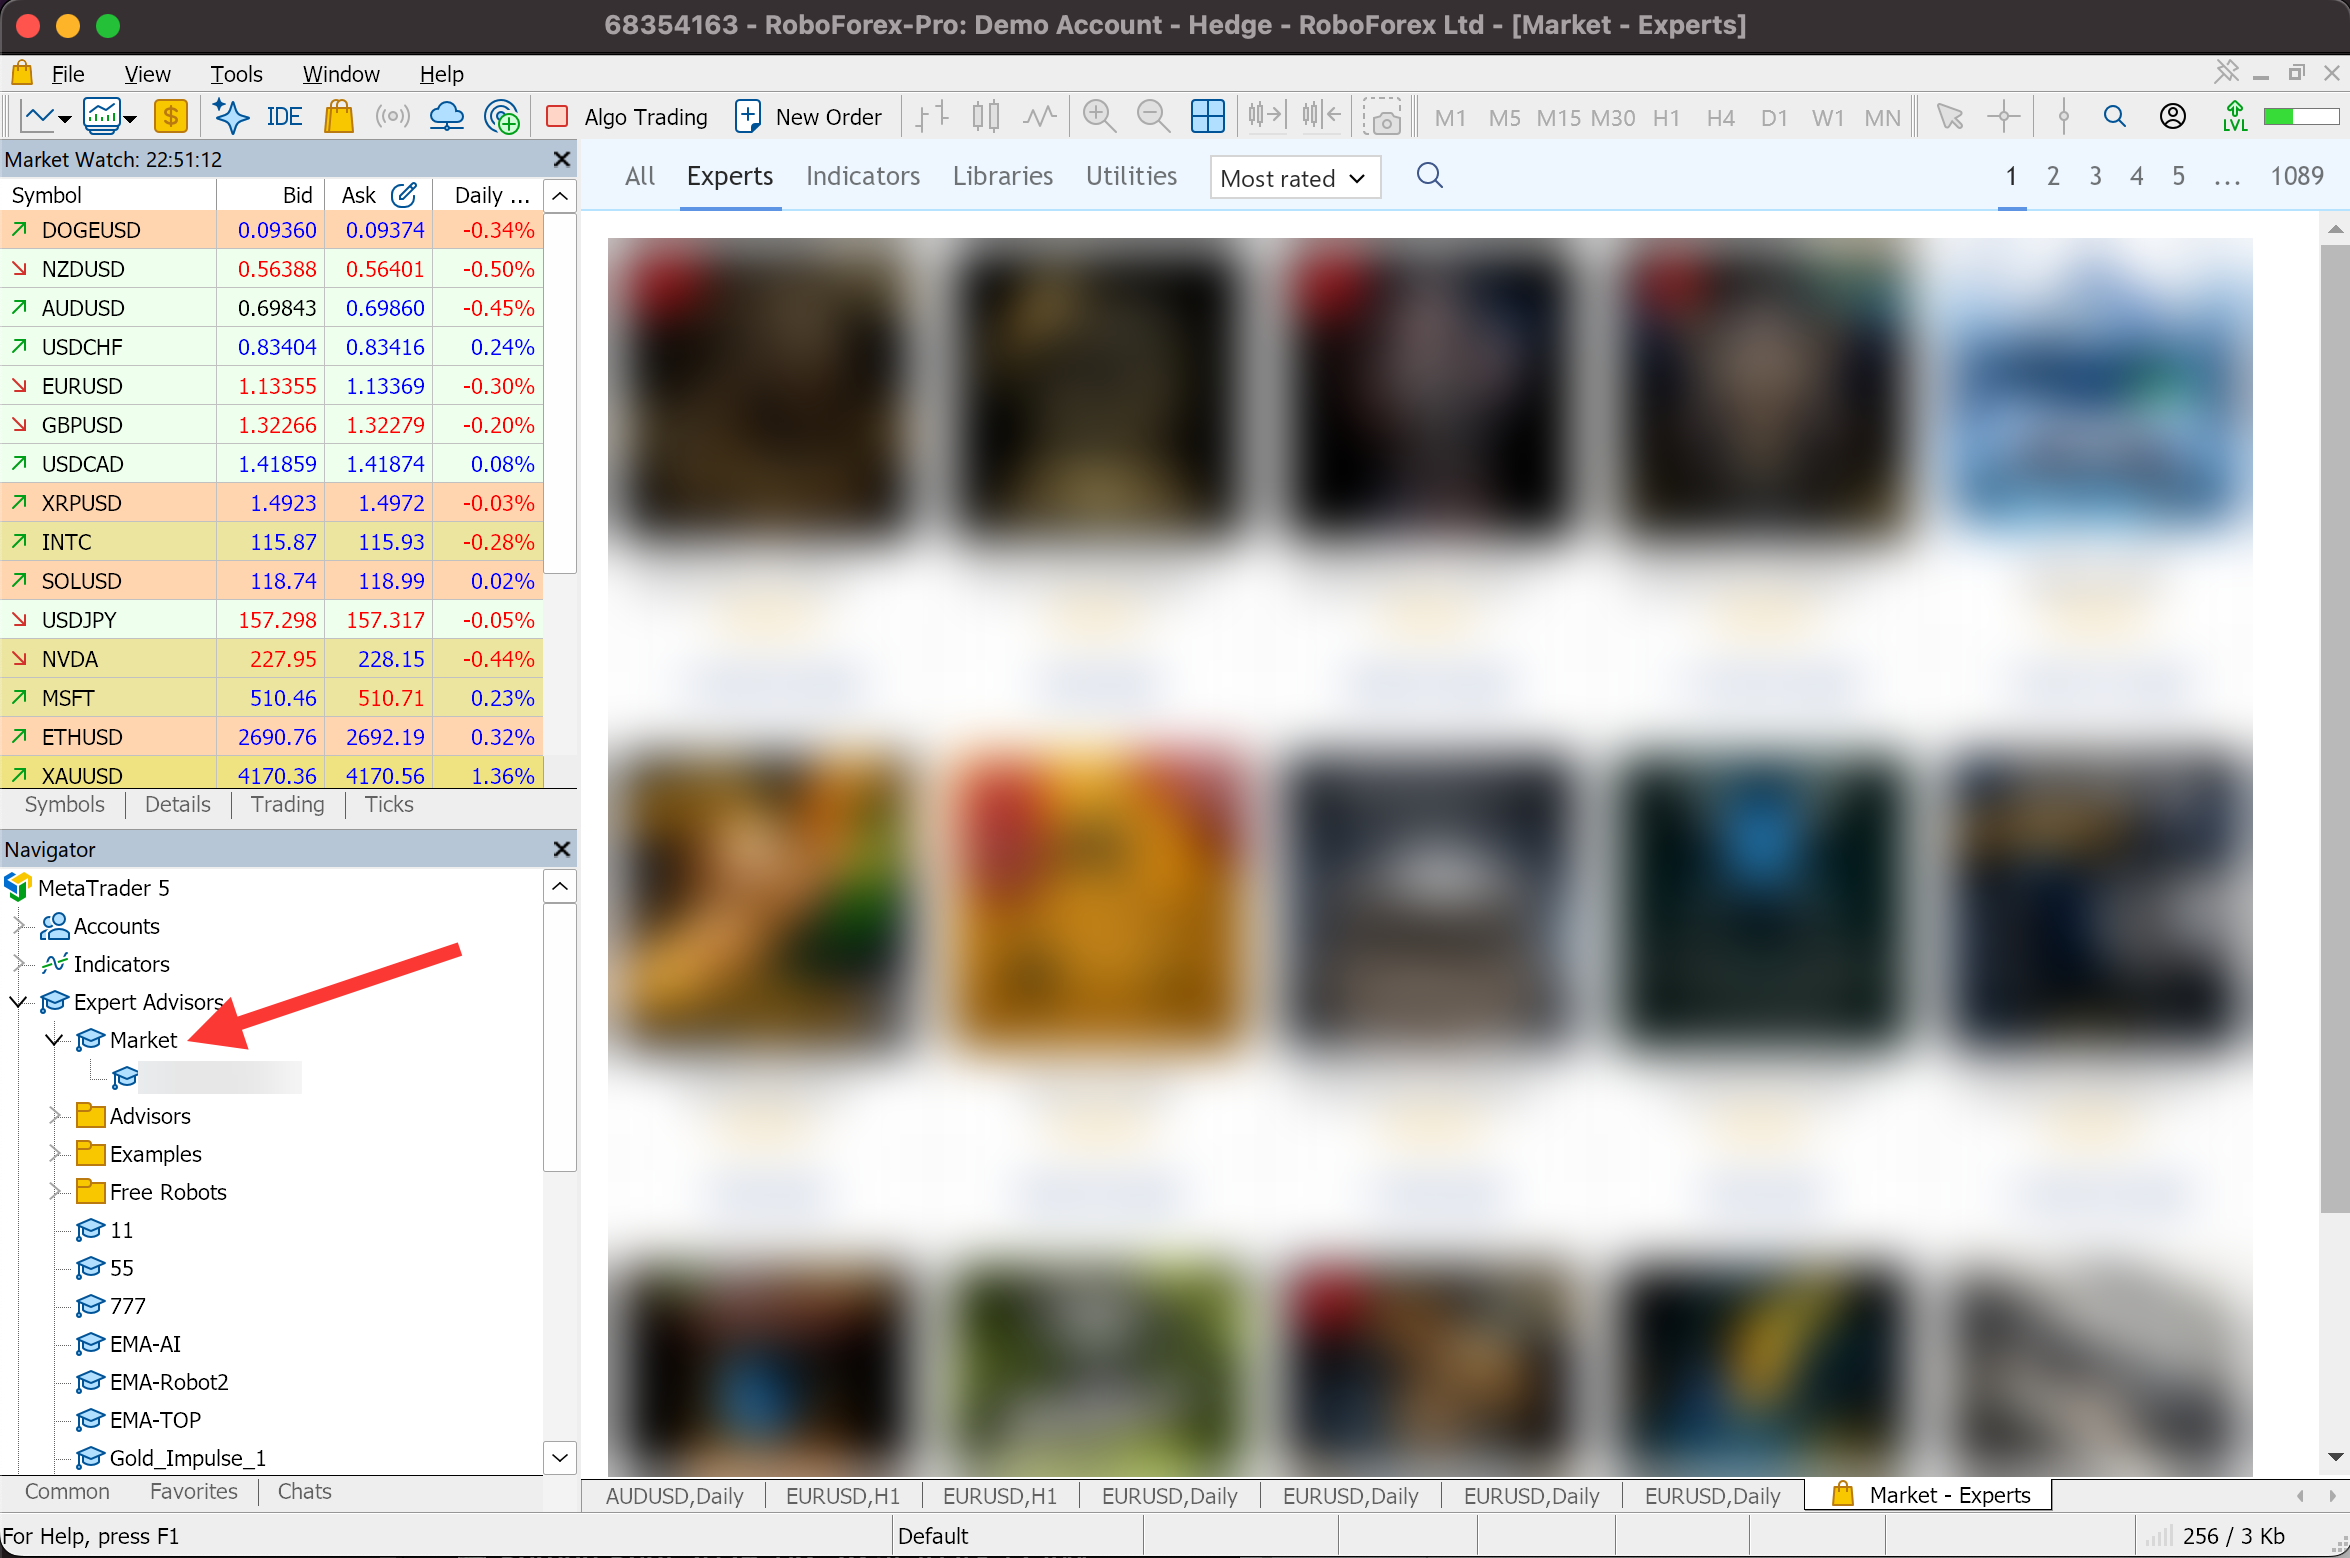Toggle chart shift button
The width and height of the screenshot is (2350, 1558).
click(x=1321, y=117)
